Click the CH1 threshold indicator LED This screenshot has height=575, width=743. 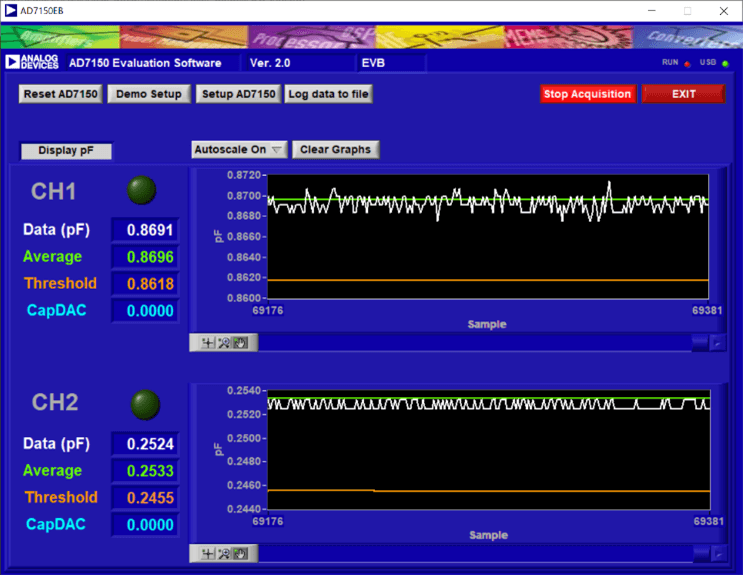[141, 190]
